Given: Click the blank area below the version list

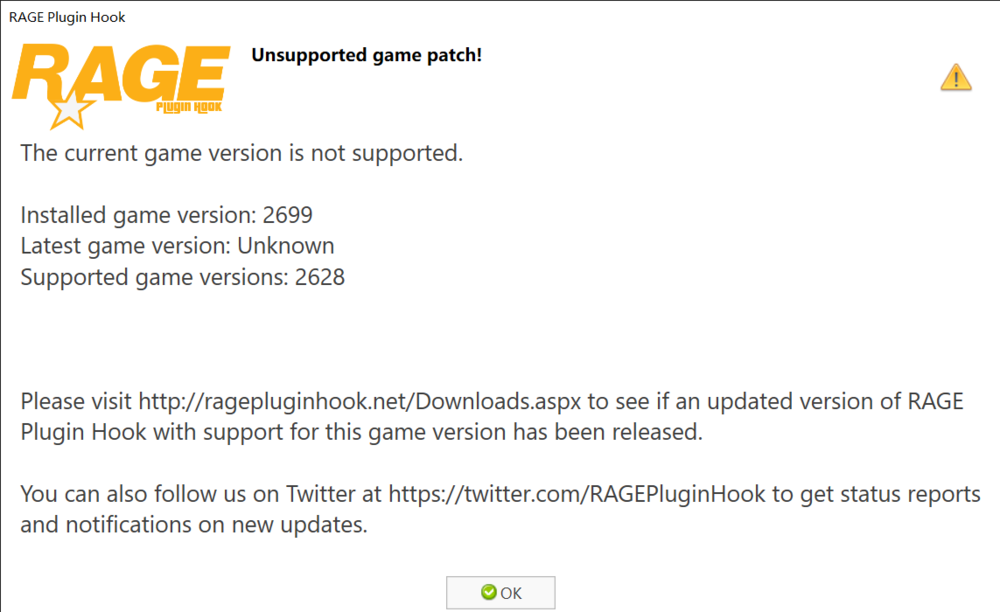Looking at the screenshot, I should (500, 335).
